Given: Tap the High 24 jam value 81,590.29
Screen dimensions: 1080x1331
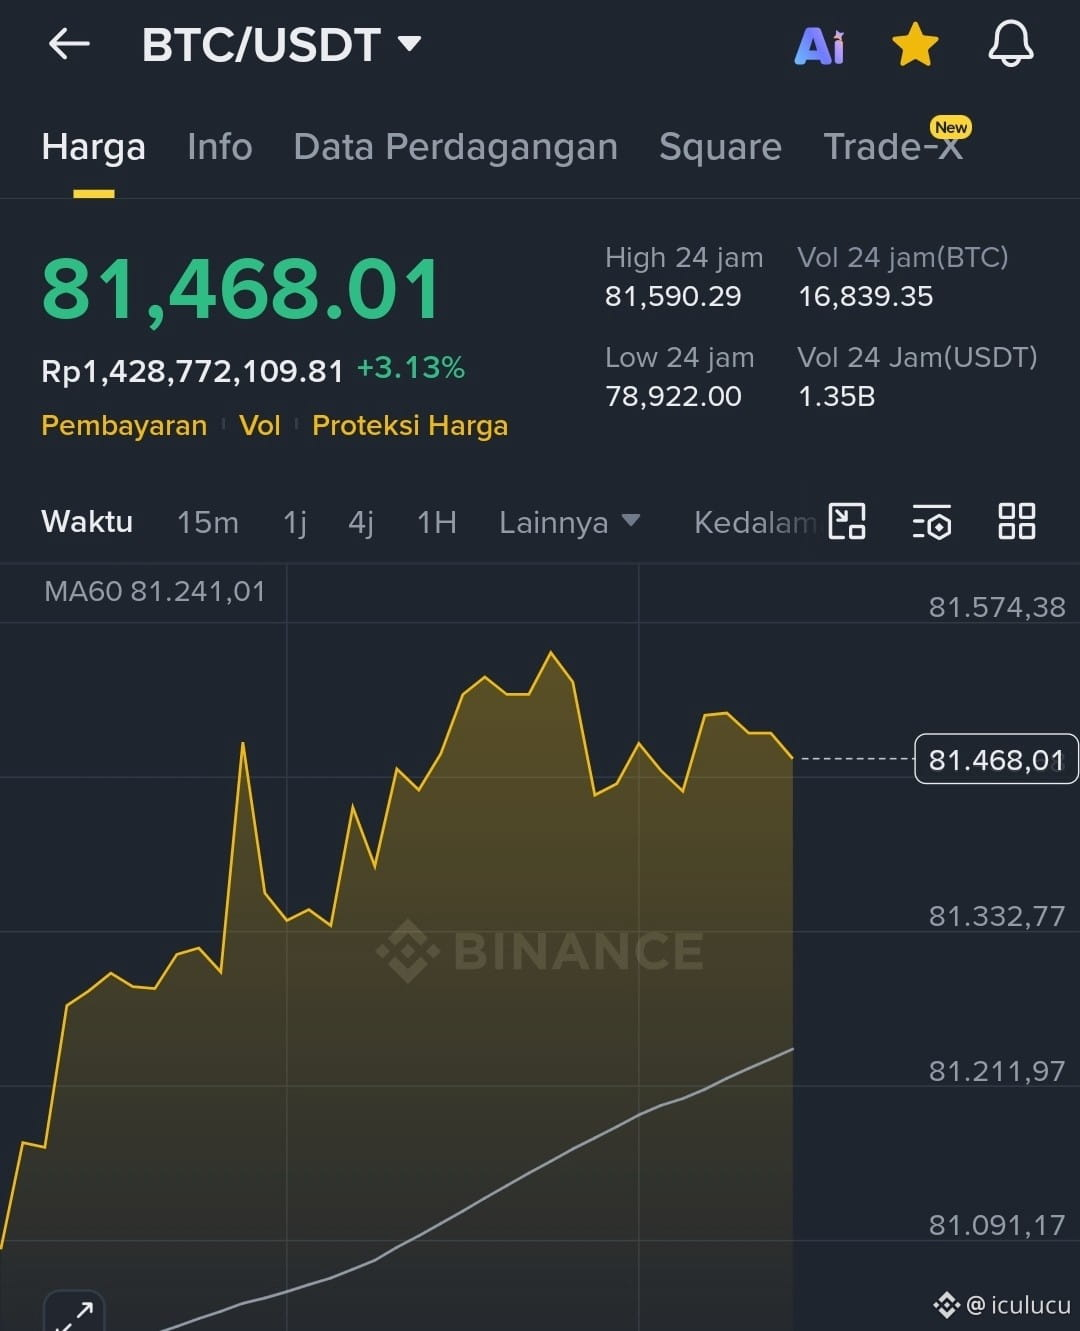Looking at the screenshot, I should click(673, 296).
